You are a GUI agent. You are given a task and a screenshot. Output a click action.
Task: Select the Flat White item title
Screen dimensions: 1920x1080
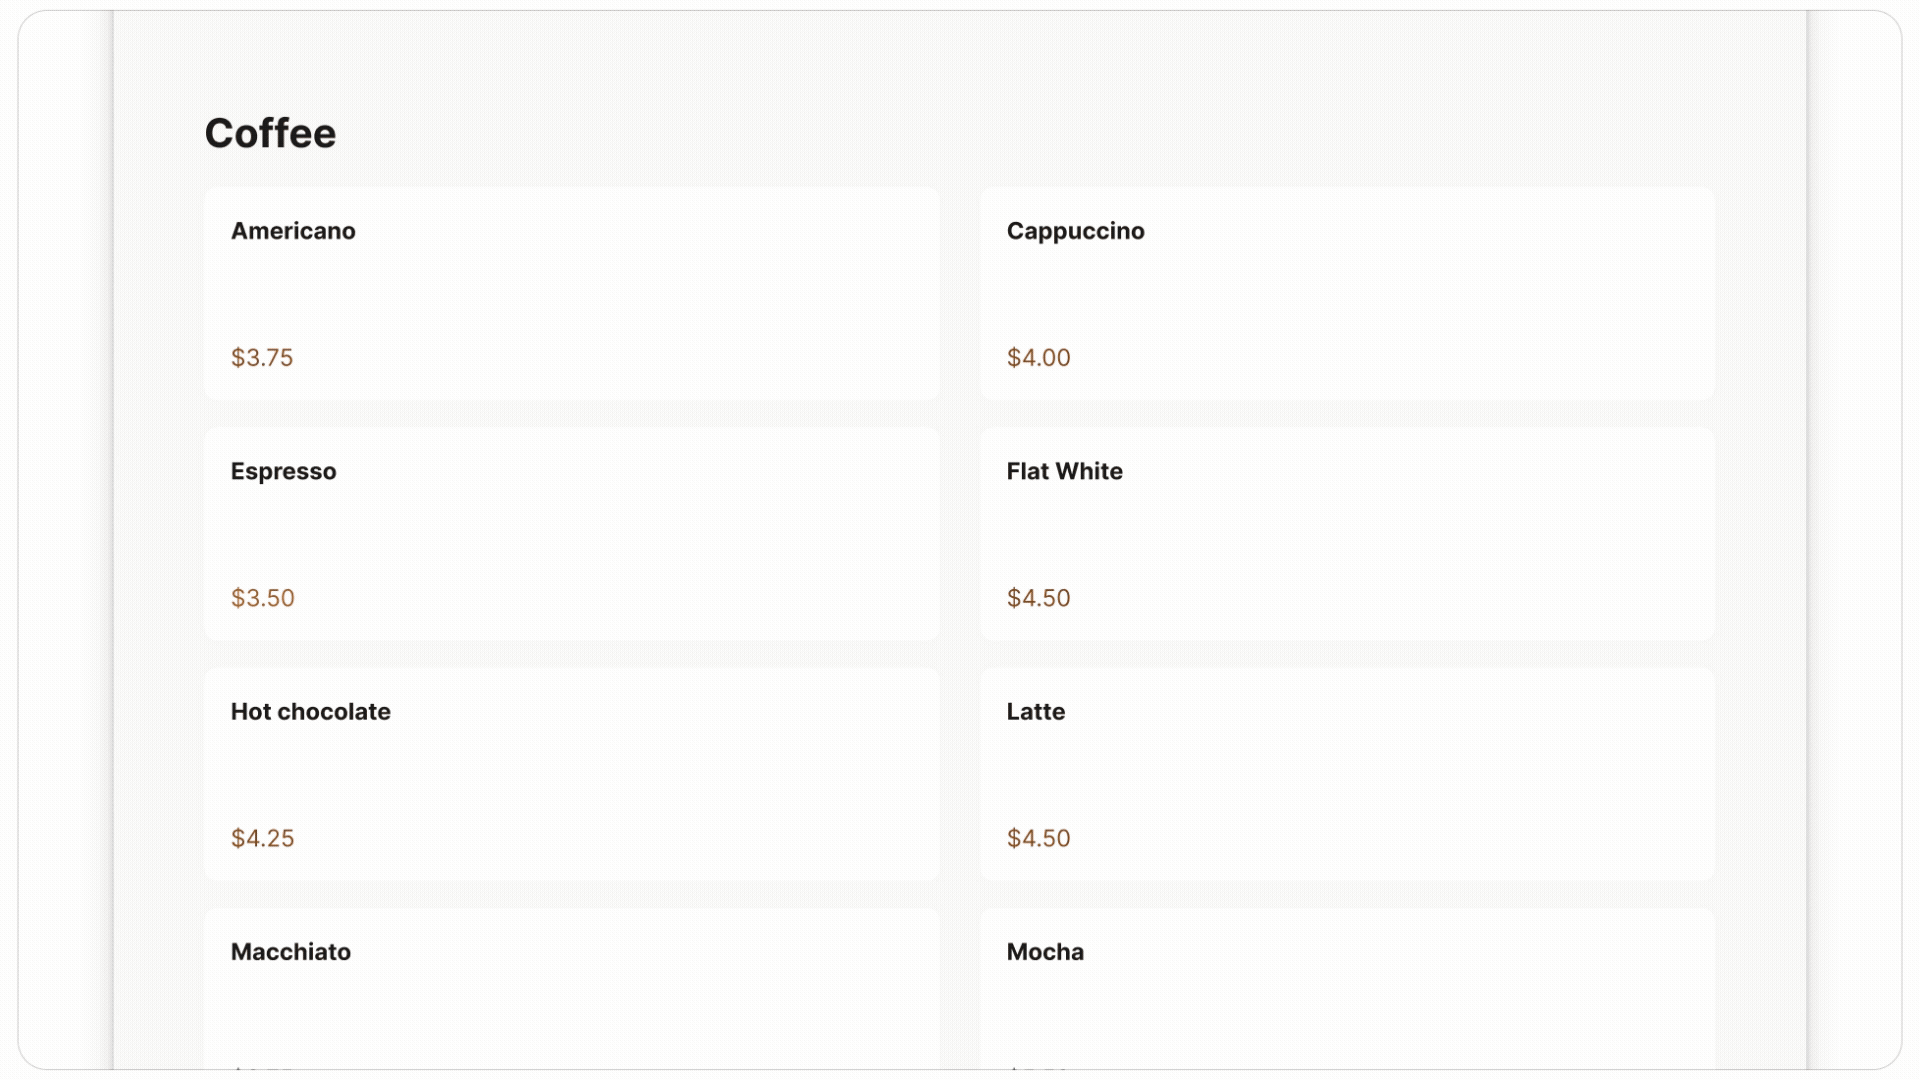point(1064,471)
